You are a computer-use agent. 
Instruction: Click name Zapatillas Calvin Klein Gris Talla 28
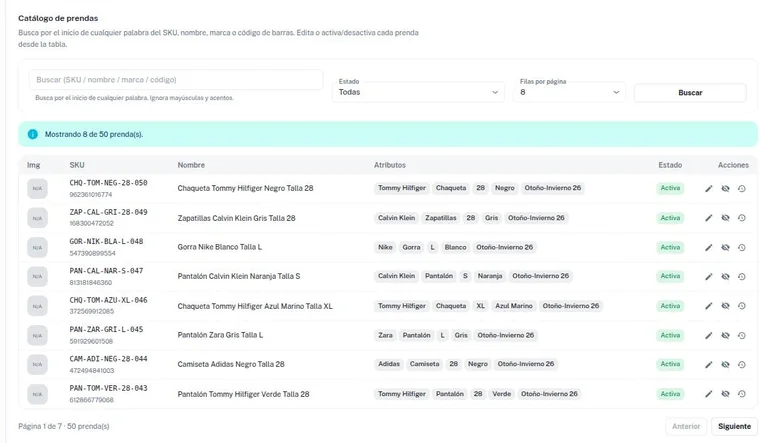click(237, 218)
